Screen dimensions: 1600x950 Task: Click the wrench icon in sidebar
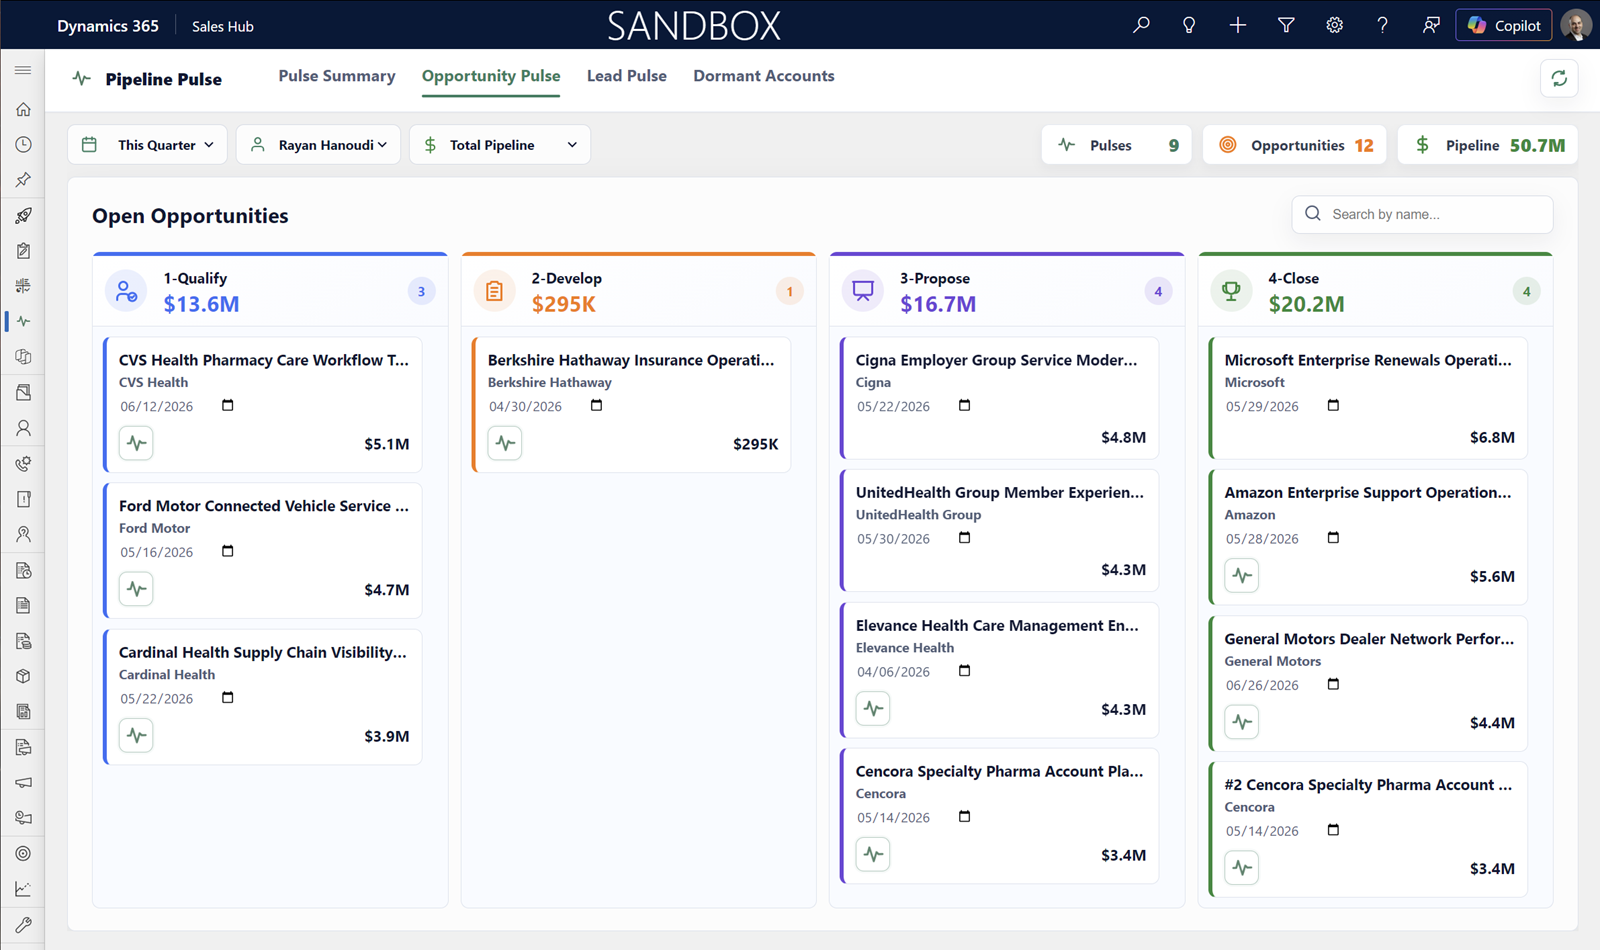point(23,924)
